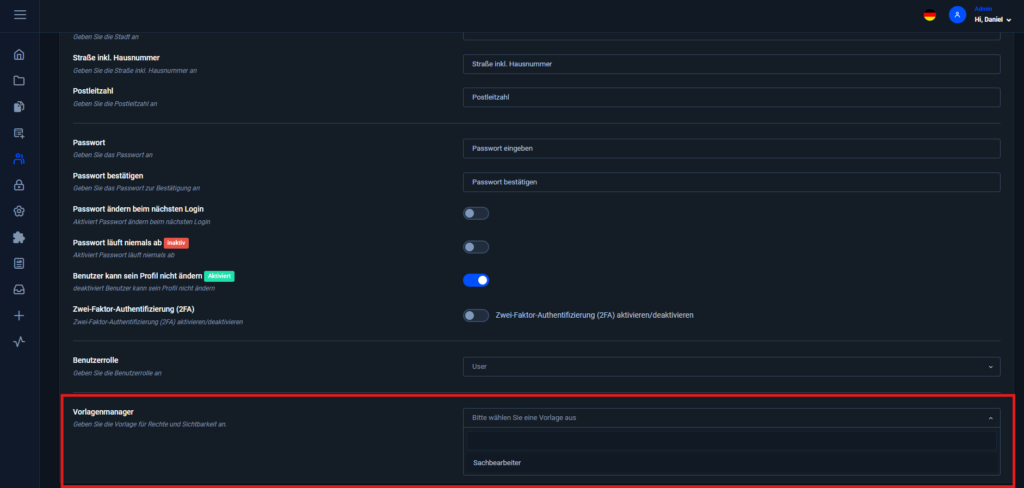Open the activity pulse icon in sidebar
Image resolution: width=1024 pixels, height=488 pixels.
(19, 342)
